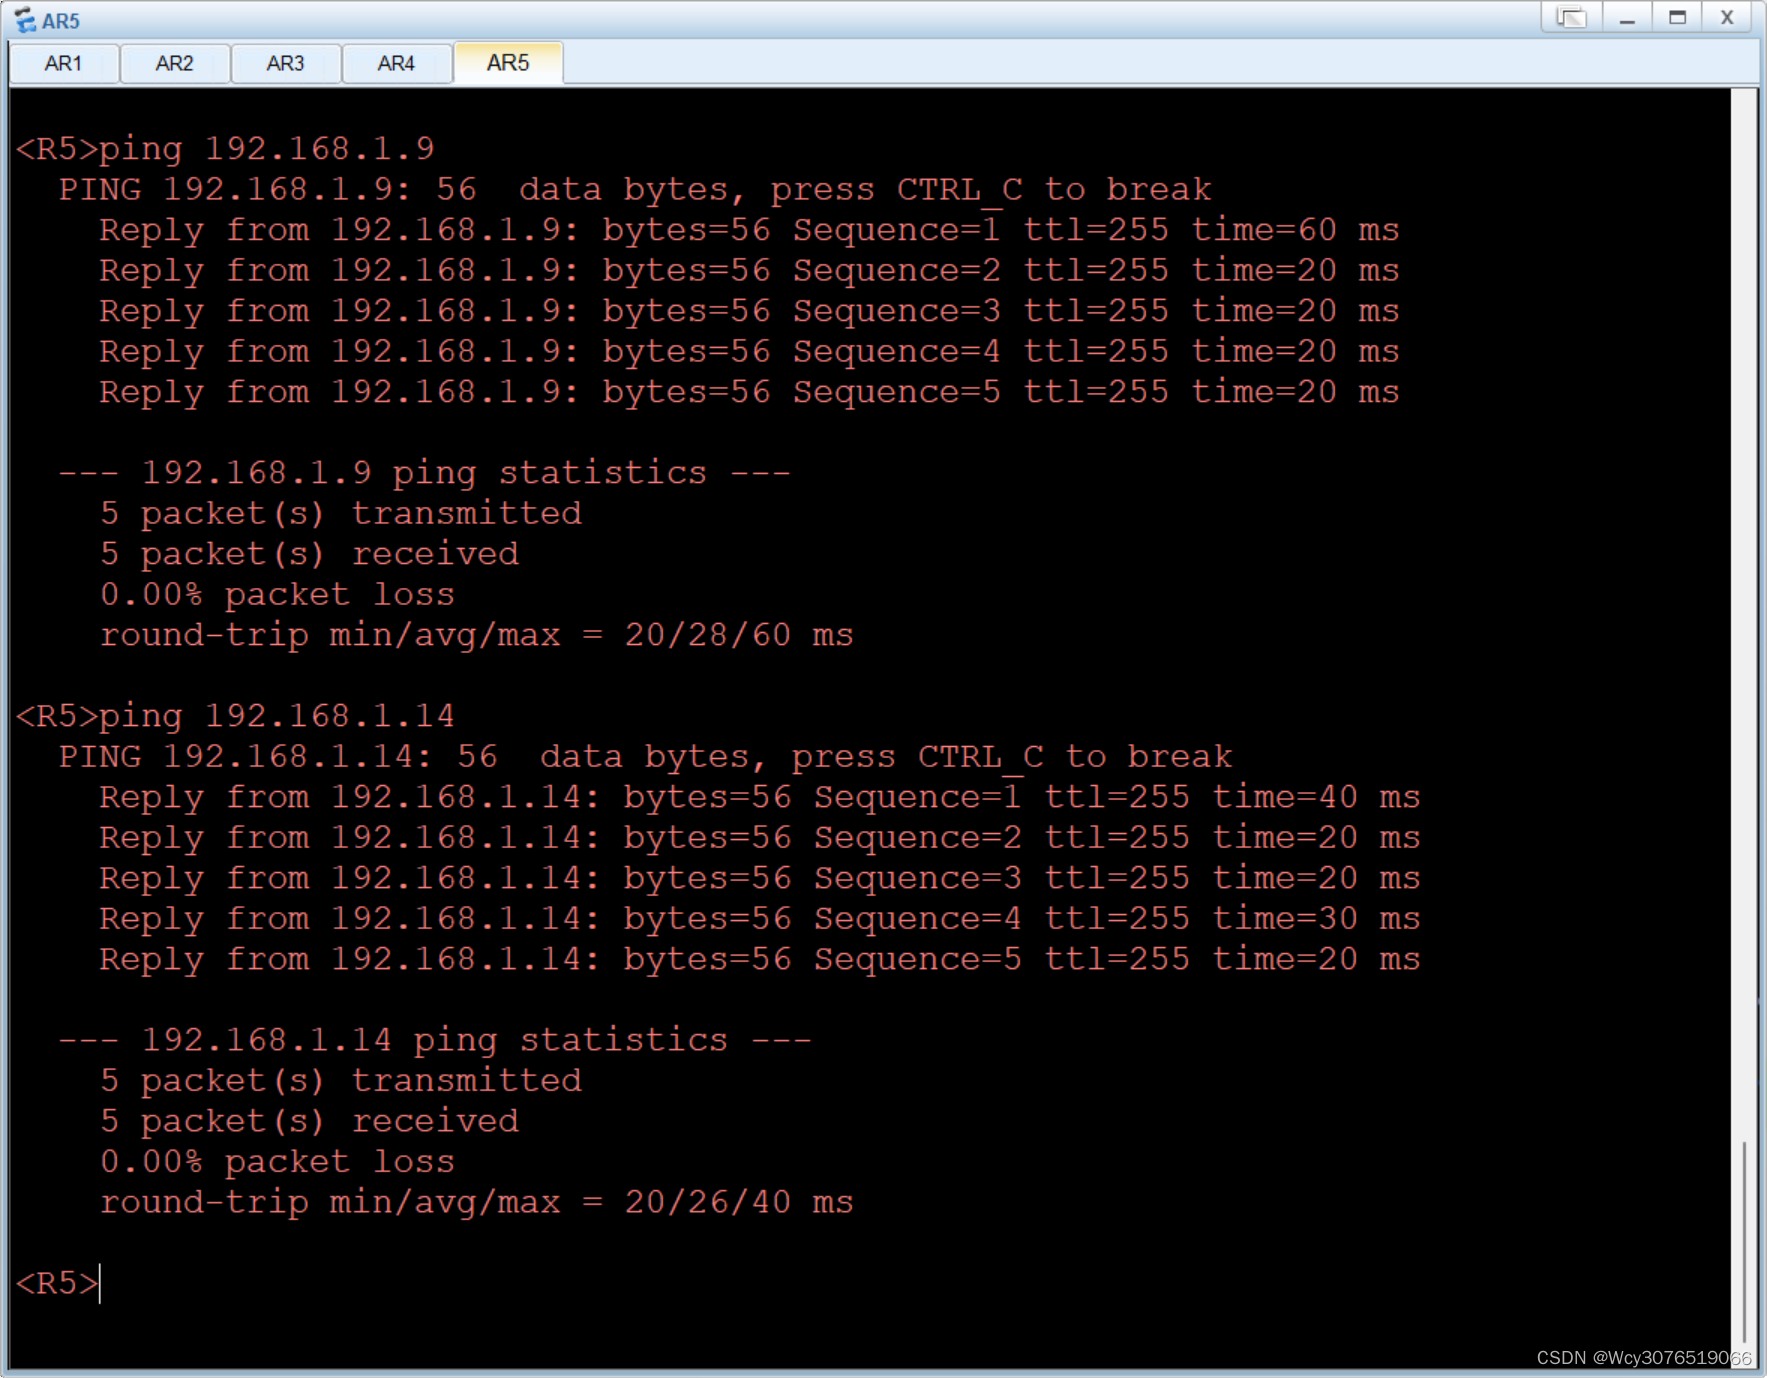Switch to the AR4 tab
The image size is (1767, 1378).
pos(397,64)
